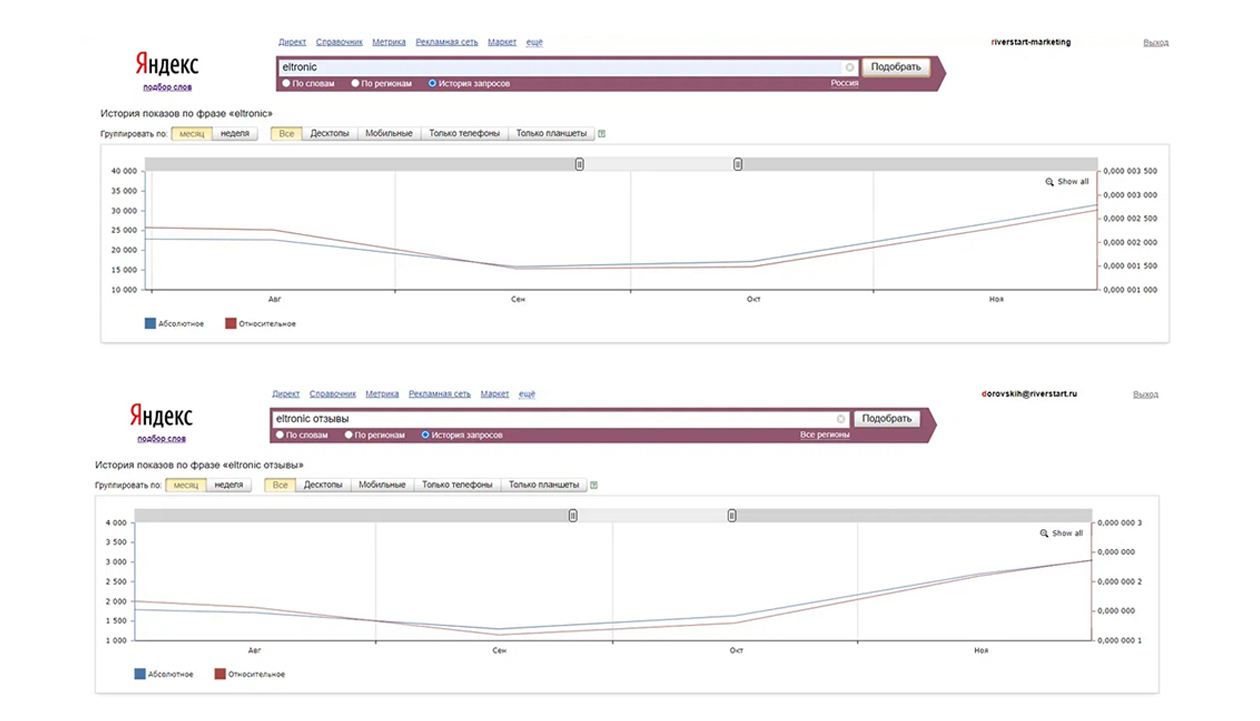Expand the ещё menu in lower navigation
1260x721 pixels.
[527, 394]
